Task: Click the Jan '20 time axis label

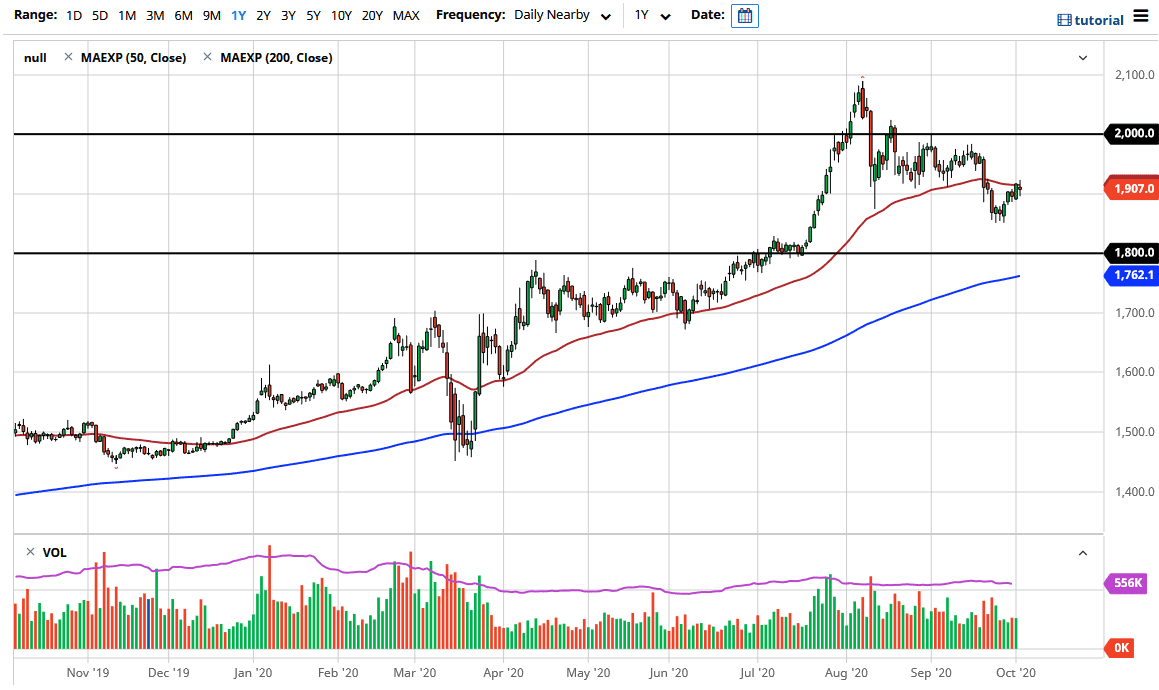Action: (253, 672)
